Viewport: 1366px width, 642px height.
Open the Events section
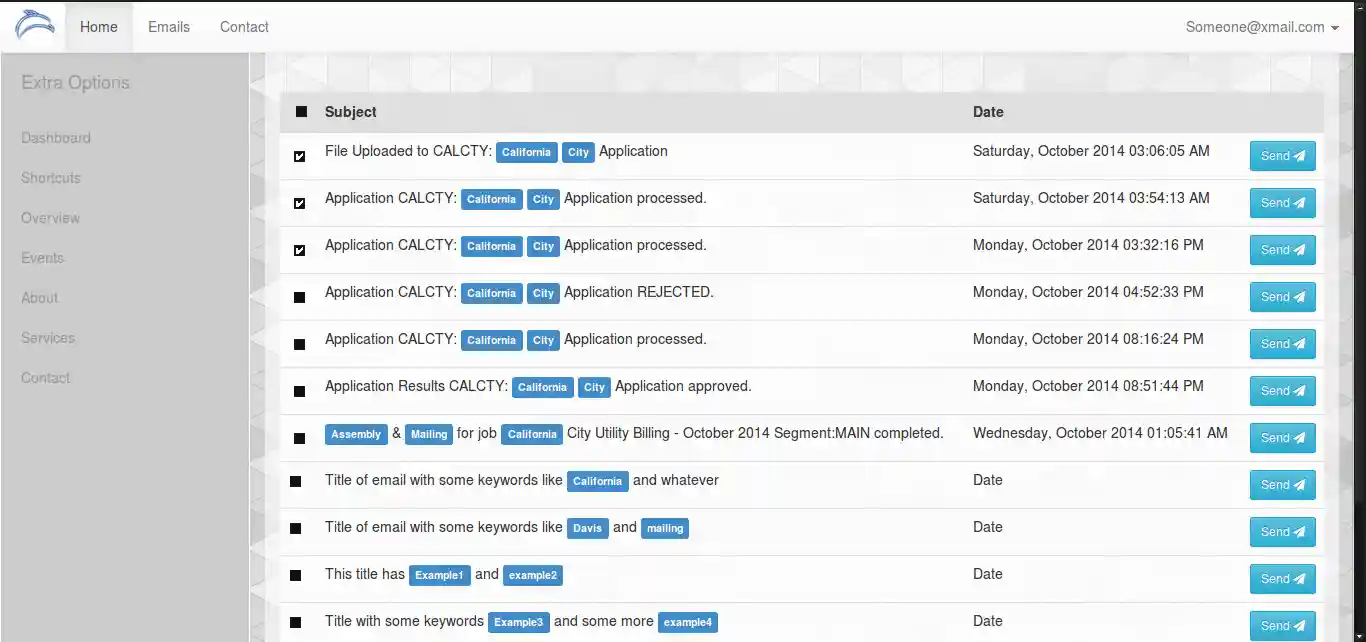coord(42,257)
